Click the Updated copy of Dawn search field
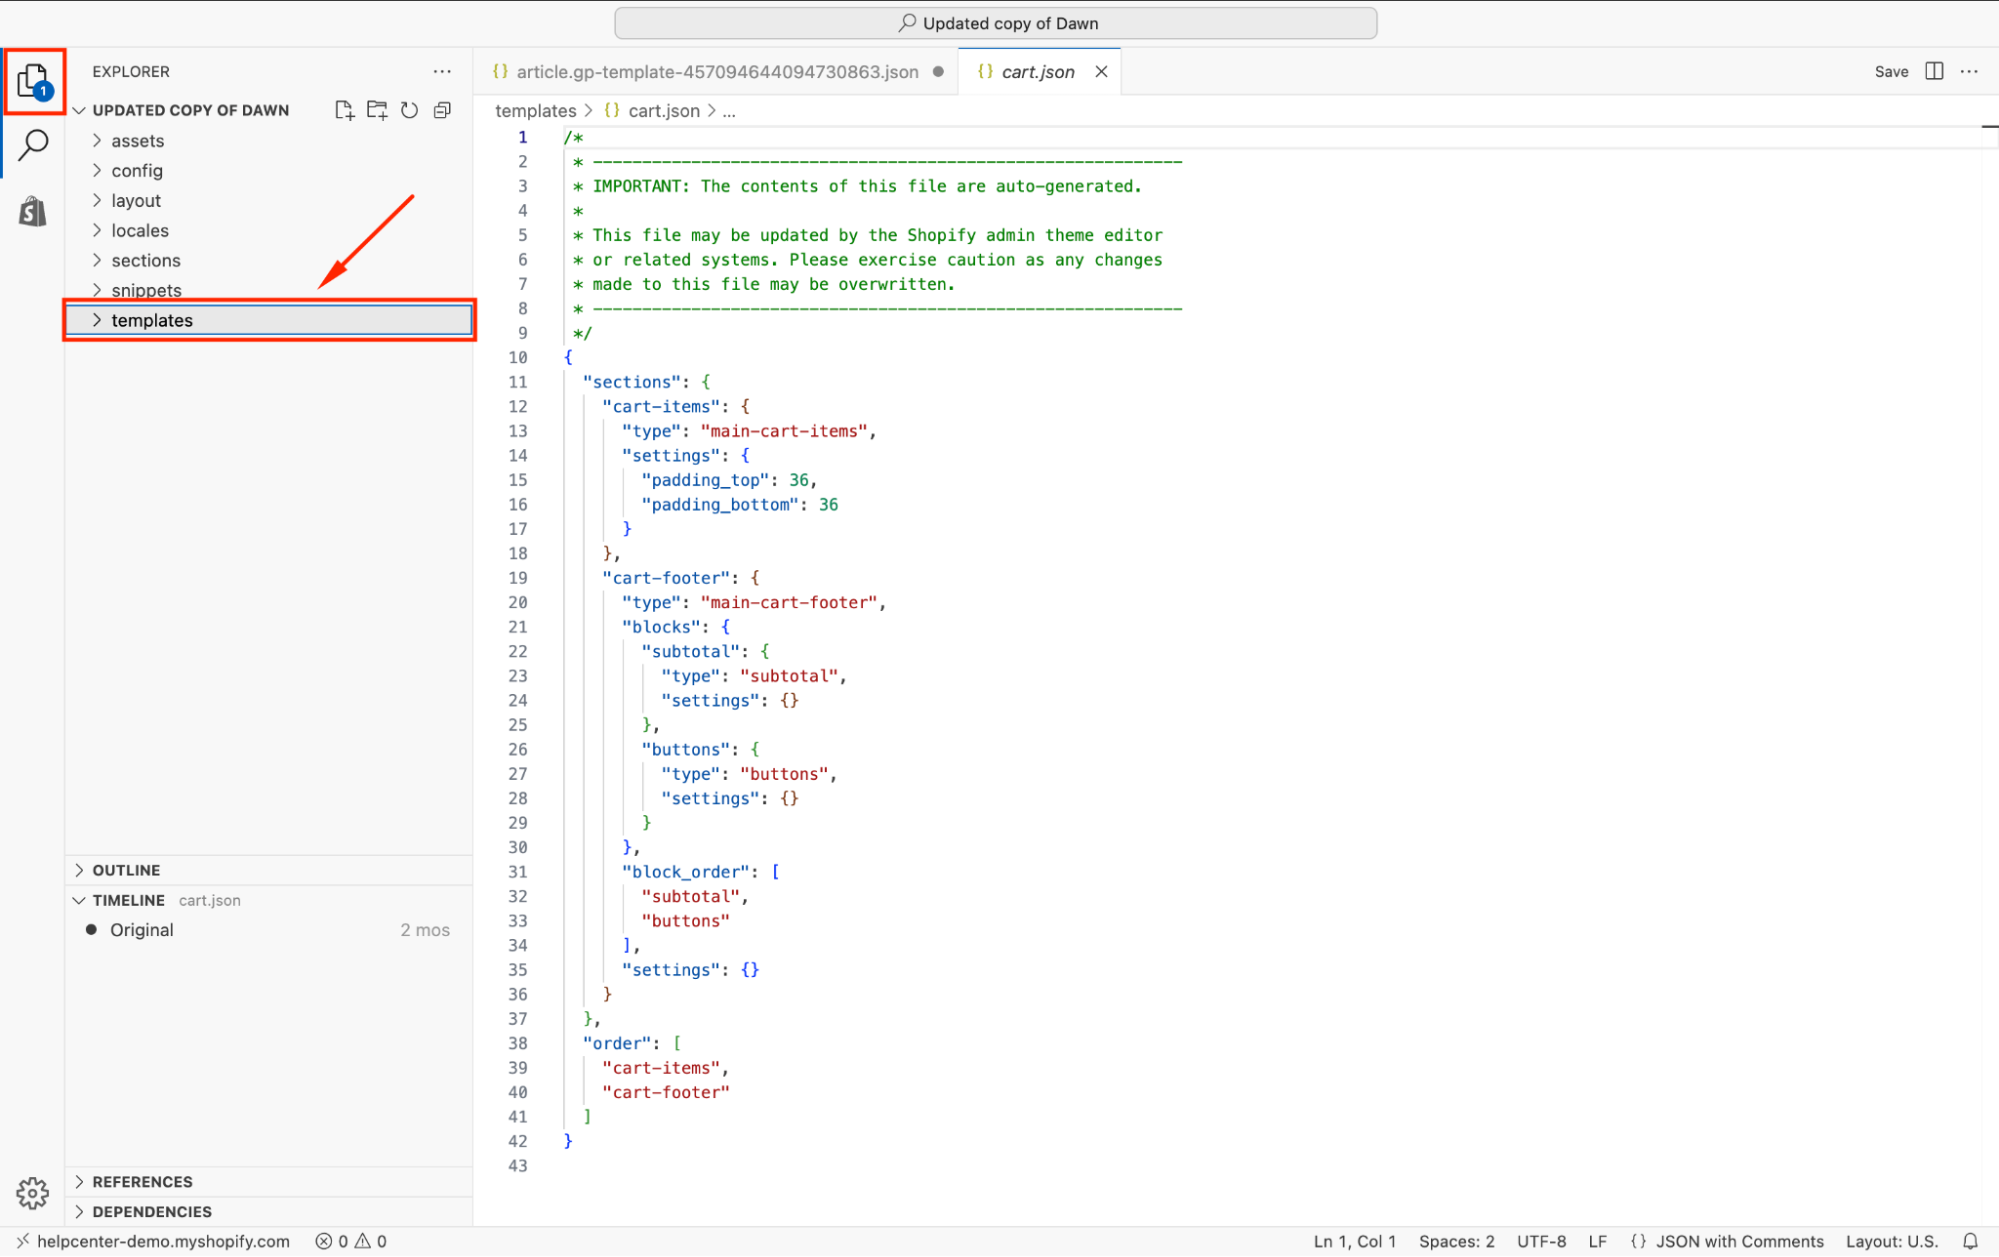This screenshot has width=1999, height=1257. click(x=996, y=23)
